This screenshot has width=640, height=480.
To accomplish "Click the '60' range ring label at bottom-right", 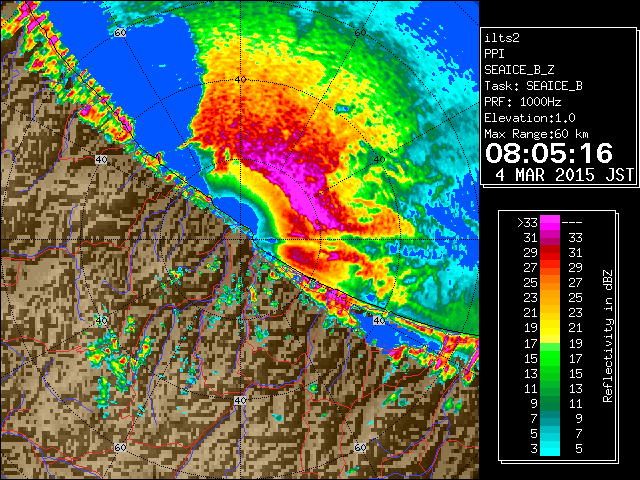I will tap(360, 447).
